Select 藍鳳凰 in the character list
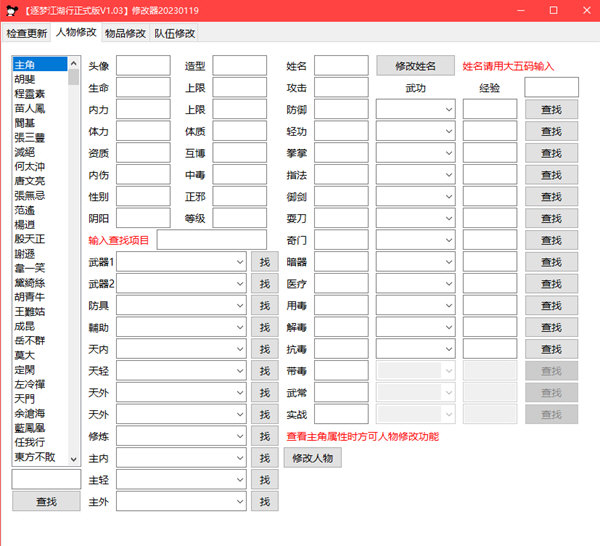The width and height of the screenshot is (600, 546). pos(40,428)
